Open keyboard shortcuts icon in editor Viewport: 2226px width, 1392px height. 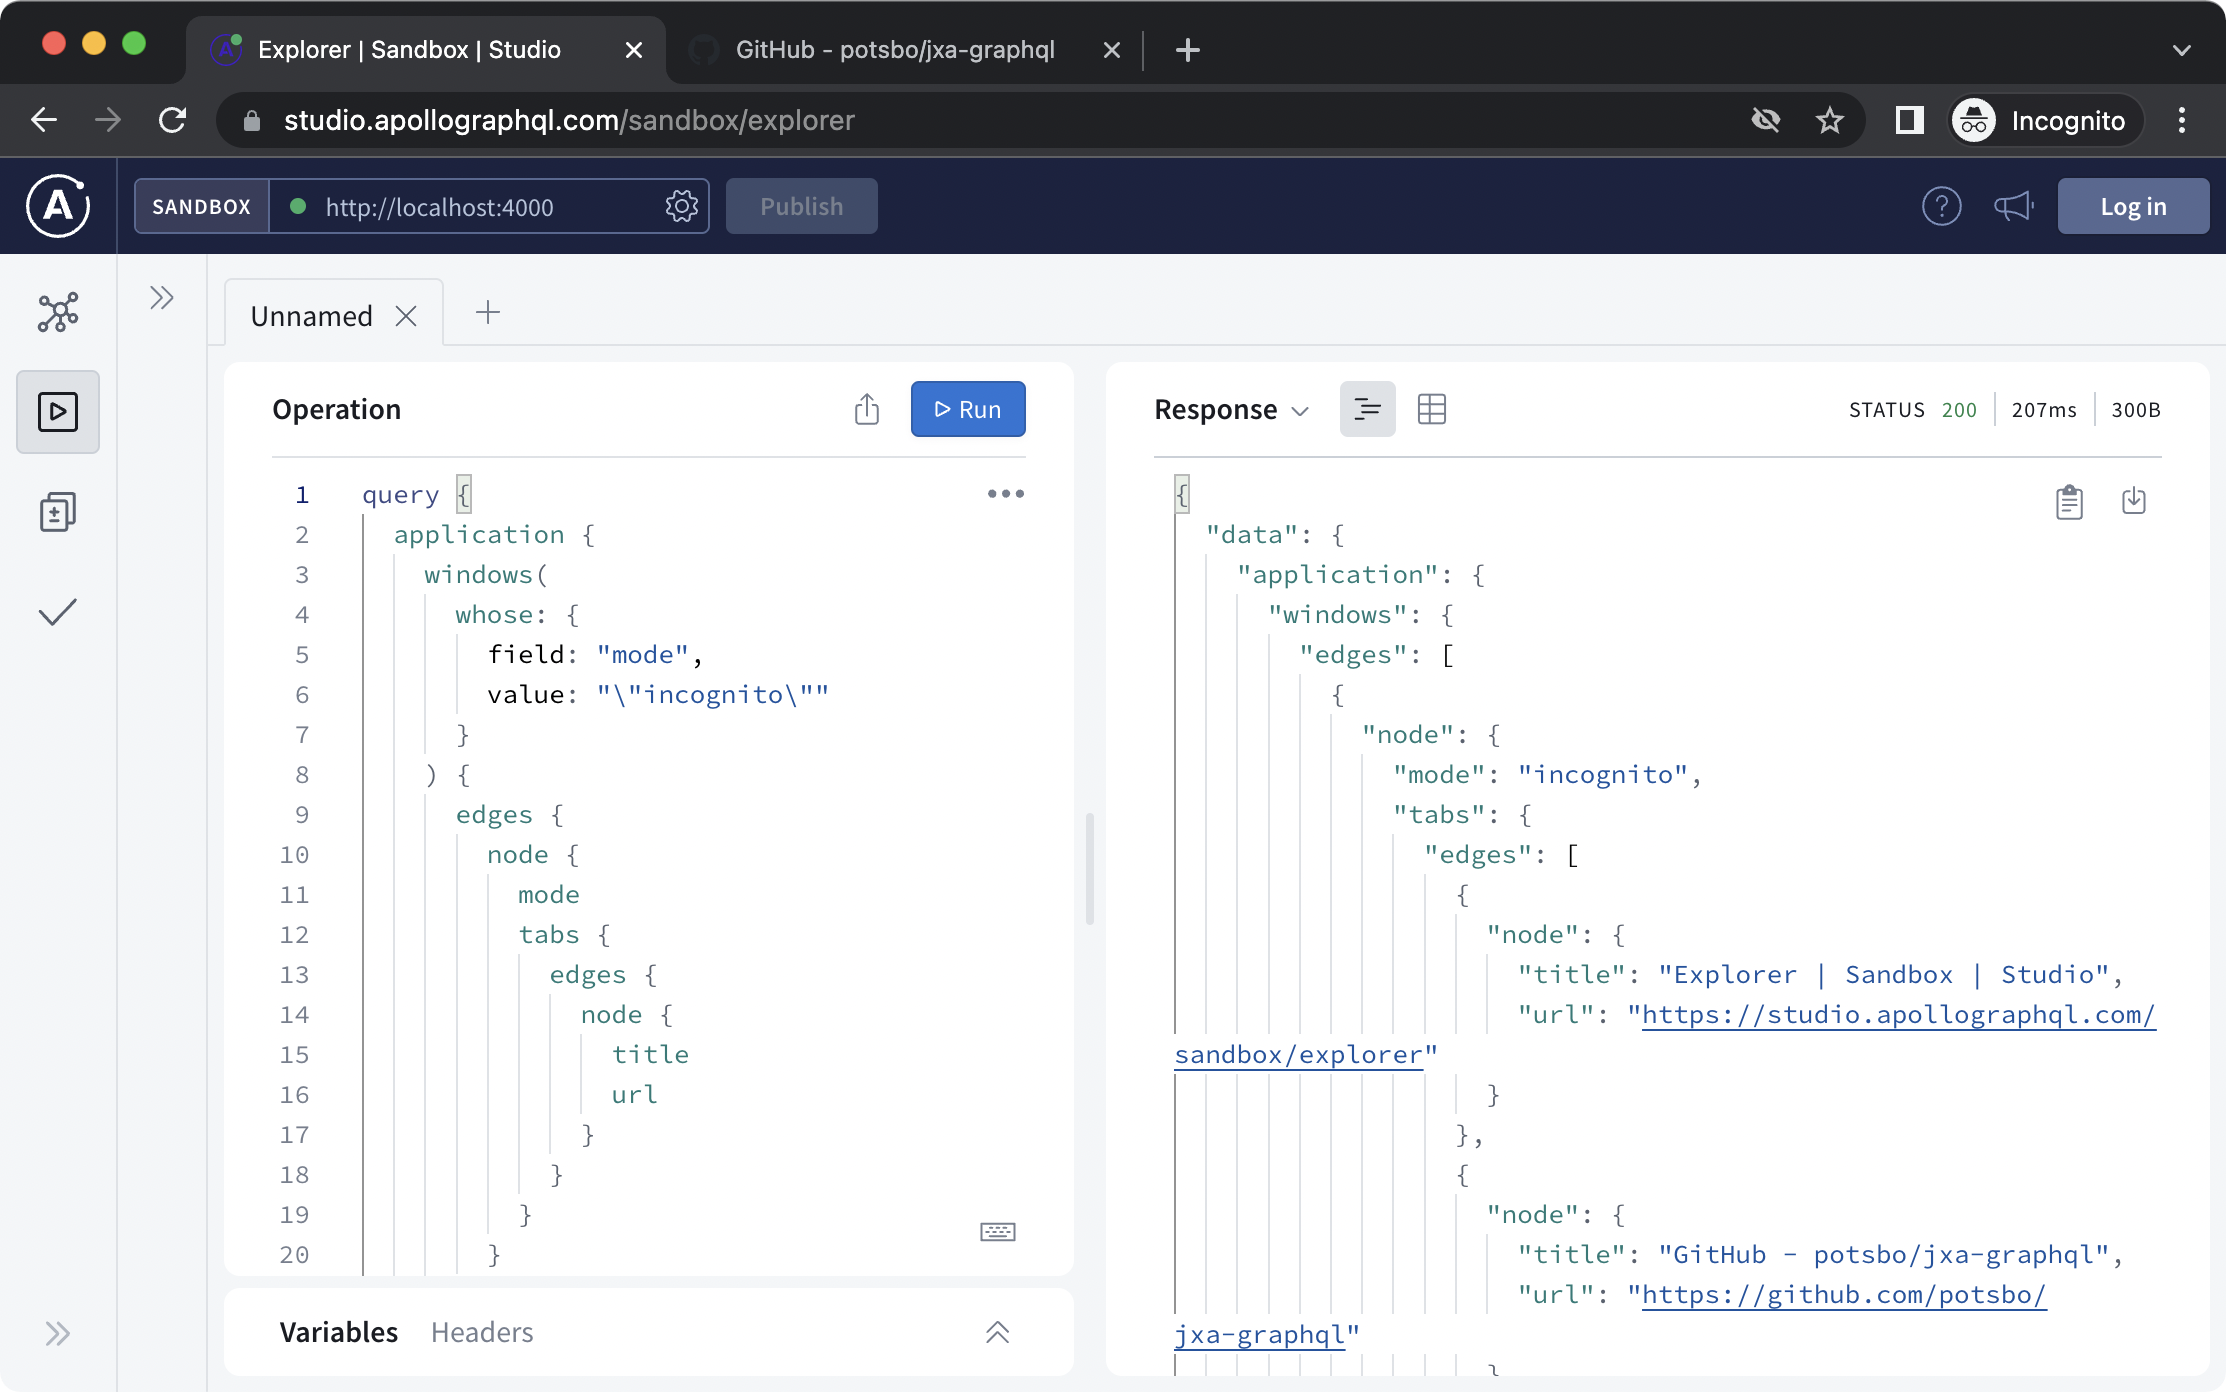(x=997, y=1231)
